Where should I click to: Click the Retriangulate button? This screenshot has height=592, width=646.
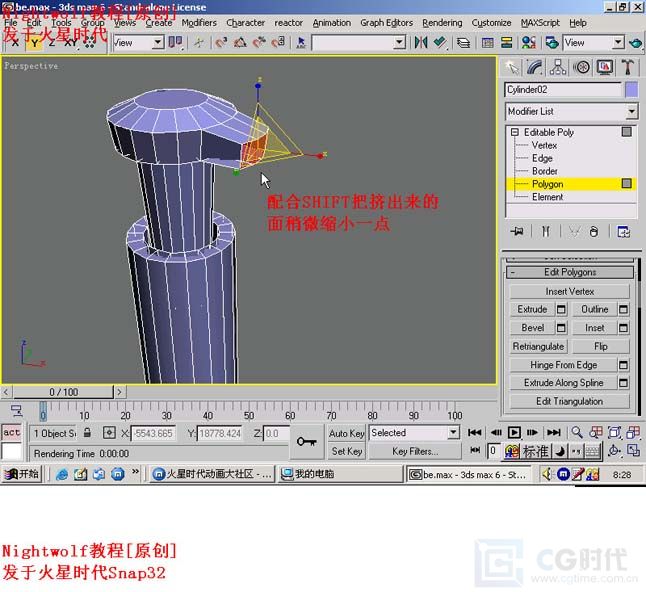coord(538,346)
